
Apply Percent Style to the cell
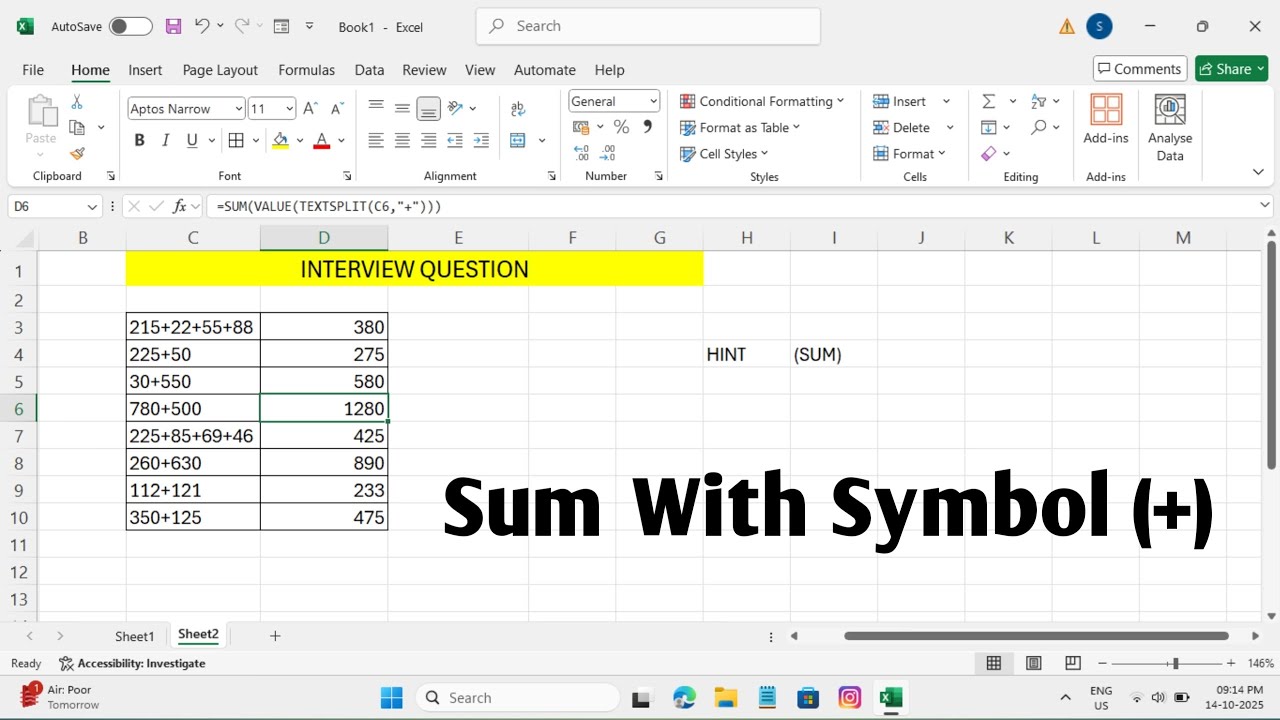point(621,127)
